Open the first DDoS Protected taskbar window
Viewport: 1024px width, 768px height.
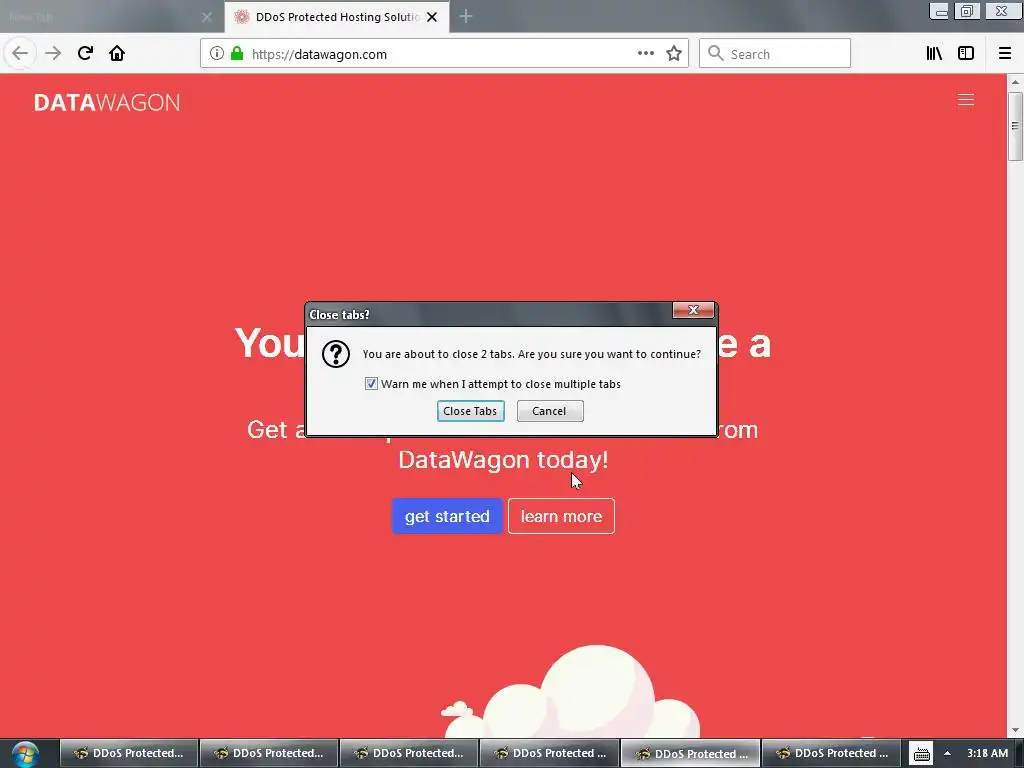pyautogui.click(x=129, y=754)
